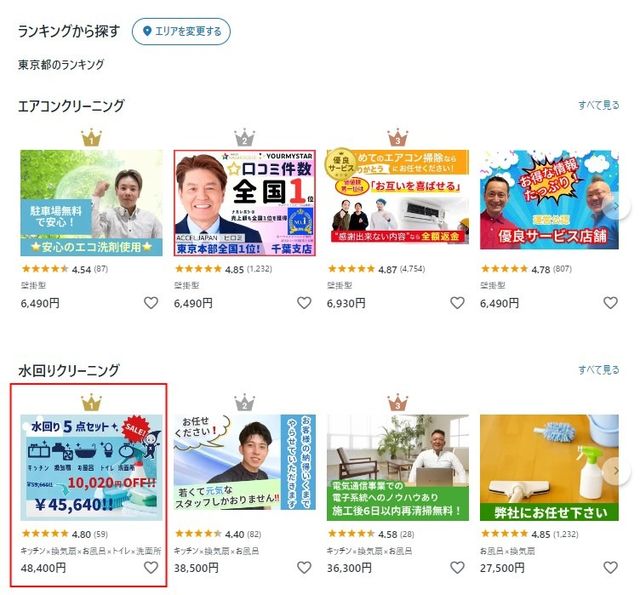The width and height of the screenshot is (640, 595).
Task: Click the location pin icon in area button
Action: [149, 32]
